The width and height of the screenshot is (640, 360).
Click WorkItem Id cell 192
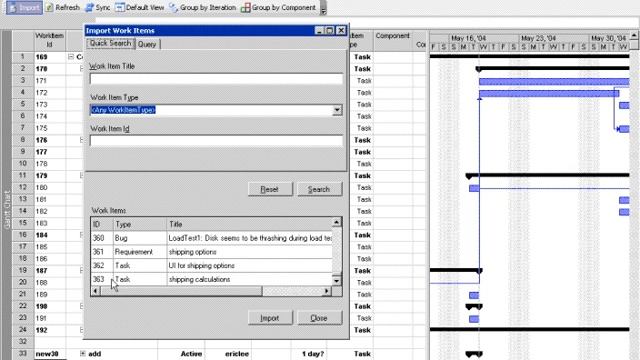pyautogui.click(x=49, y=330)
